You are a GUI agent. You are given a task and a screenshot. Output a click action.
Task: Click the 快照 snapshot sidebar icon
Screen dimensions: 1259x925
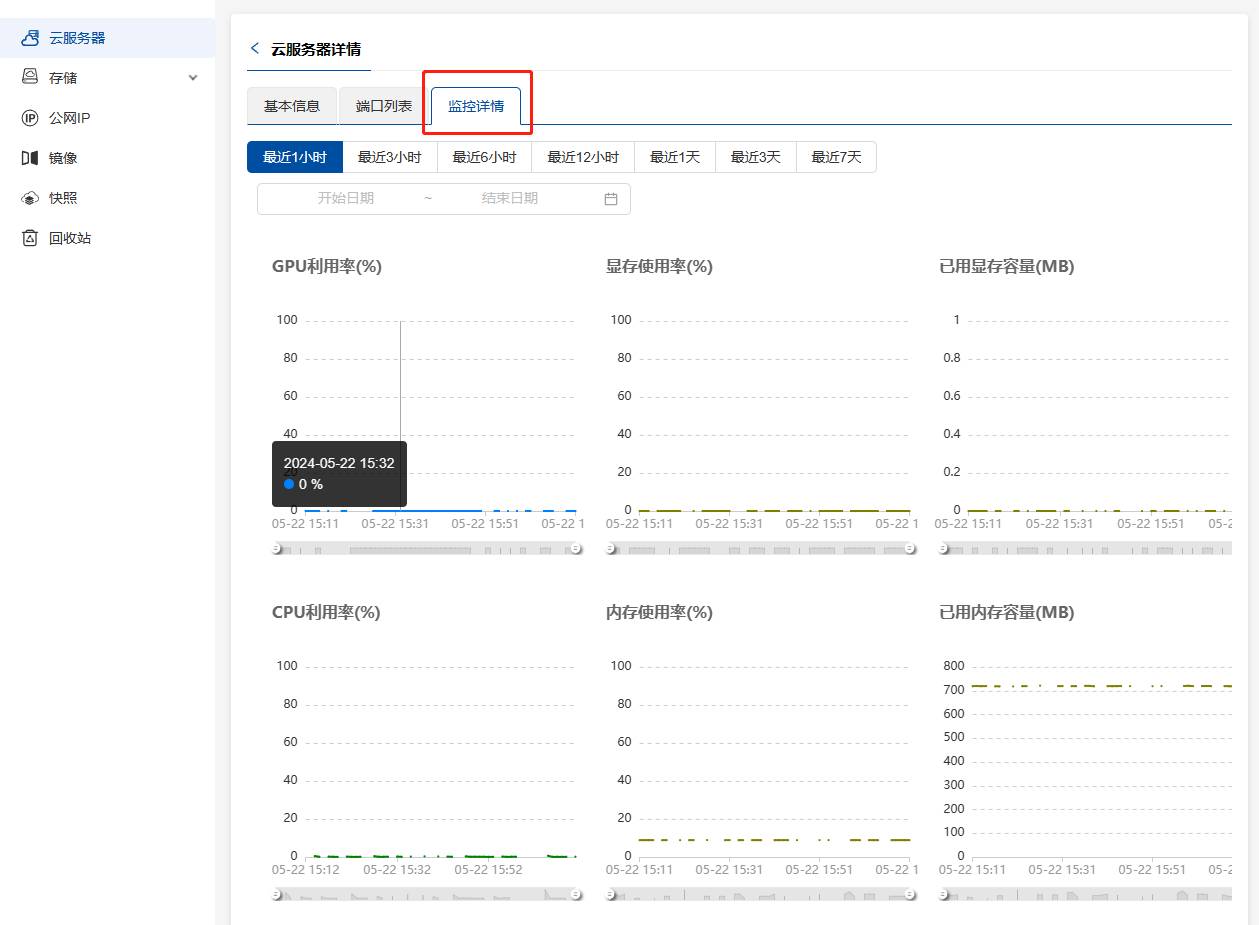(x=30, y=198)
